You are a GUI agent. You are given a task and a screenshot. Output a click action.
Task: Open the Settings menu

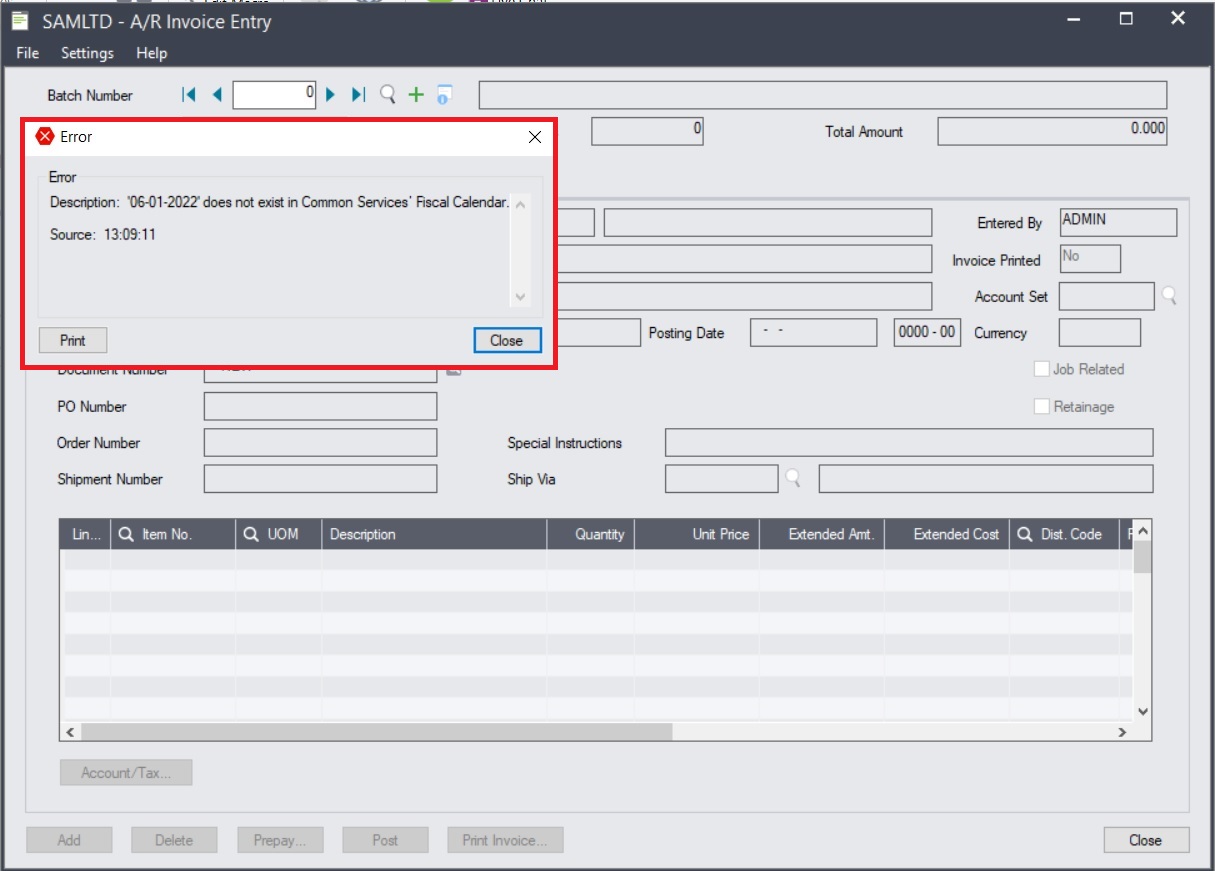tap(86, 53)
